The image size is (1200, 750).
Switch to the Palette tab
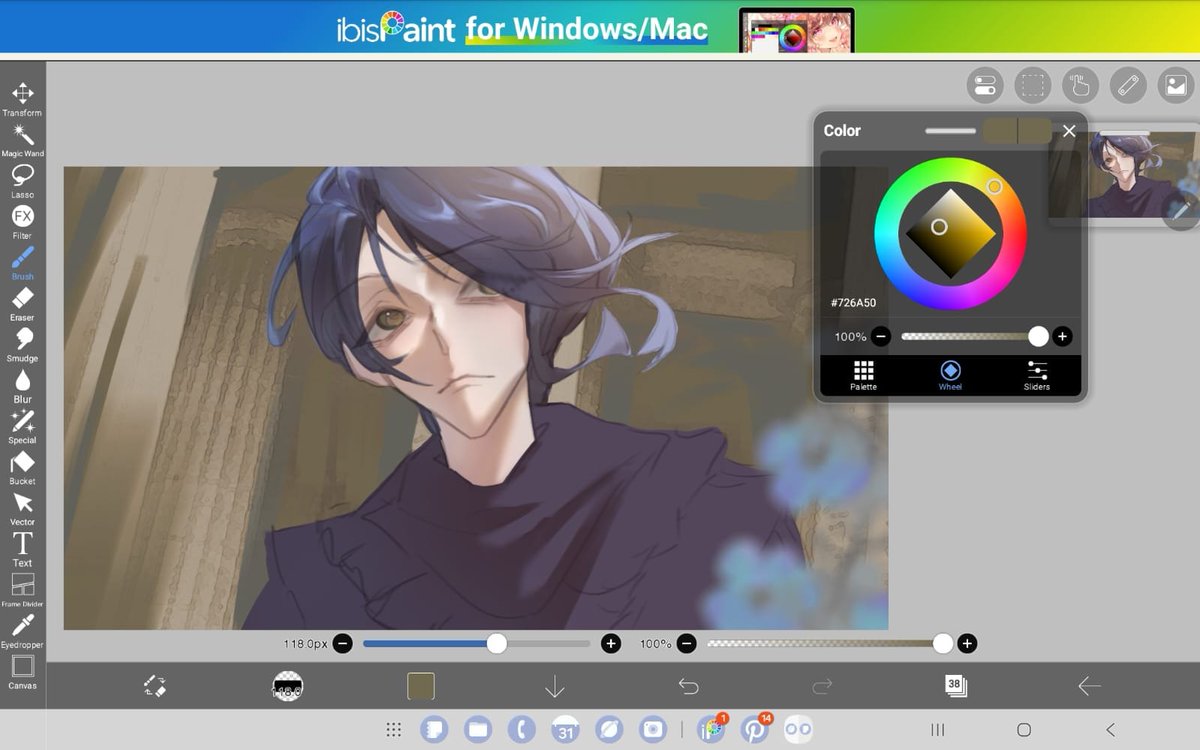[864, 375]
